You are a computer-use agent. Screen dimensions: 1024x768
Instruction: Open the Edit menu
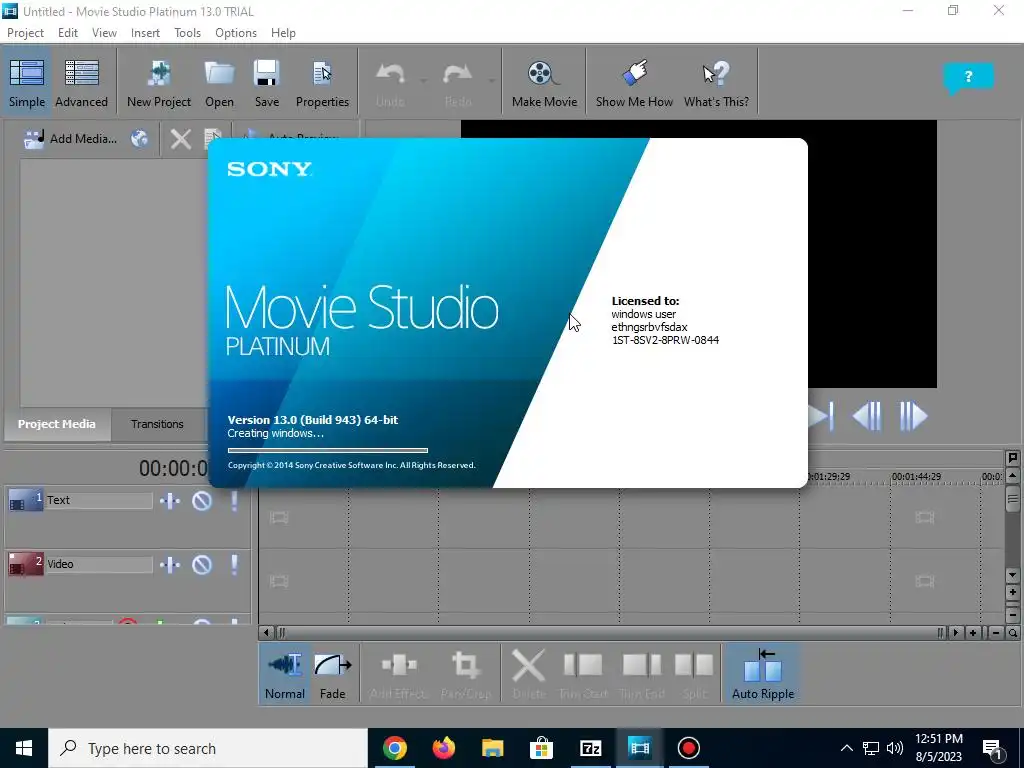click(x=68, y=33)
